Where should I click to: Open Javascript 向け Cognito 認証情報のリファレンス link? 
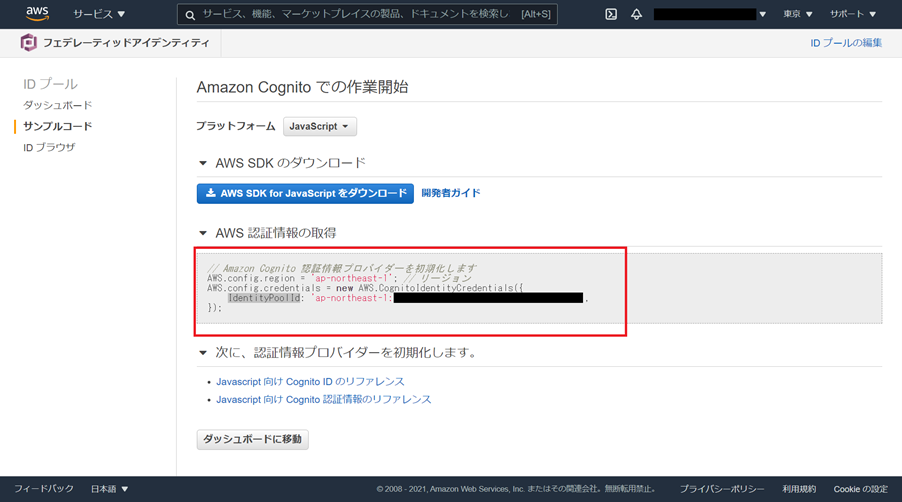(x=323, y=399)
